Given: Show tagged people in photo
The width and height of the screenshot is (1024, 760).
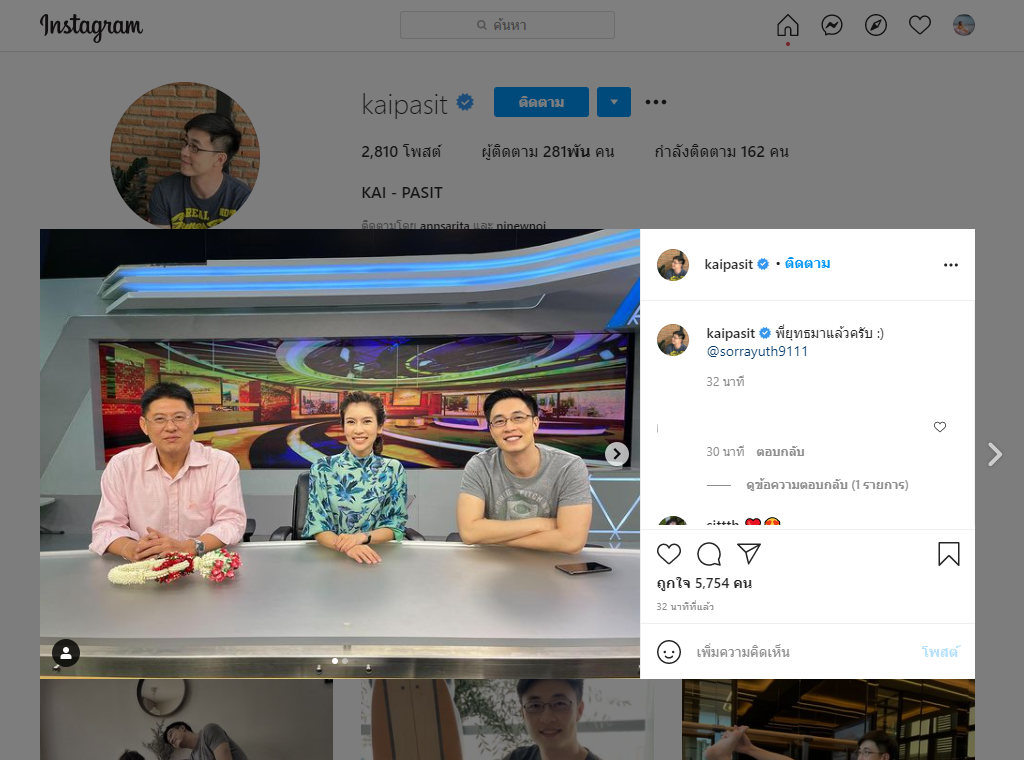Looking at the screenshot, I should (x=66, y=653).
